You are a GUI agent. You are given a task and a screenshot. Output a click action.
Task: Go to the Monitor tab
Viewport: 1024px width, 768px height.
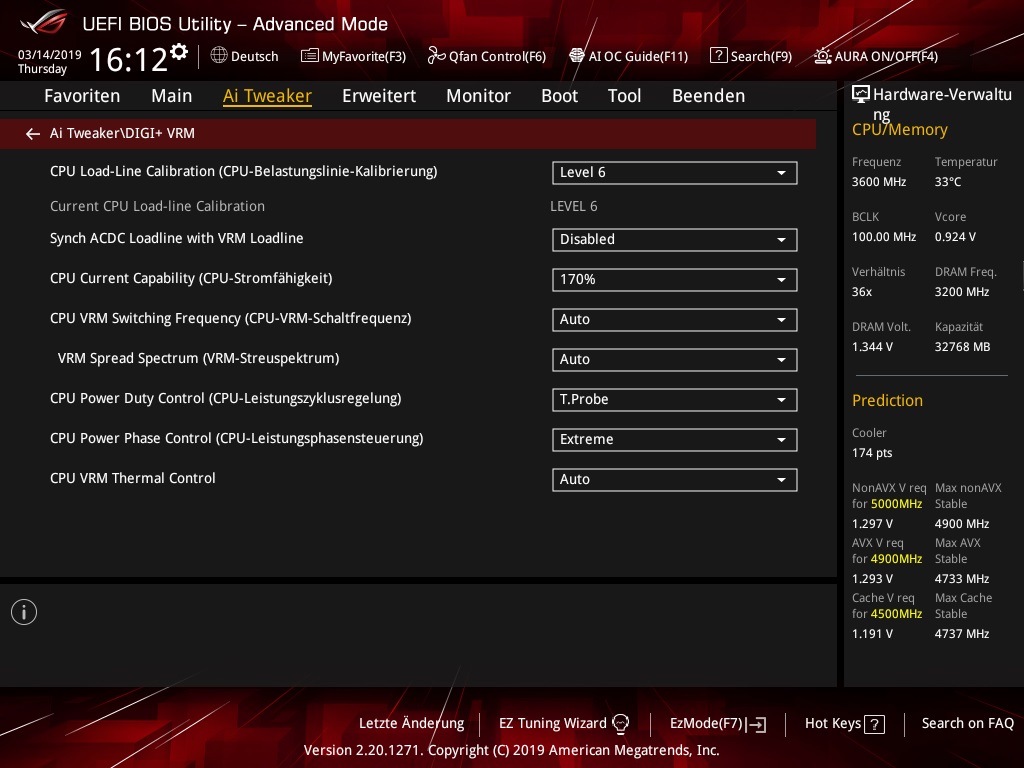click(x=479, y=96)
